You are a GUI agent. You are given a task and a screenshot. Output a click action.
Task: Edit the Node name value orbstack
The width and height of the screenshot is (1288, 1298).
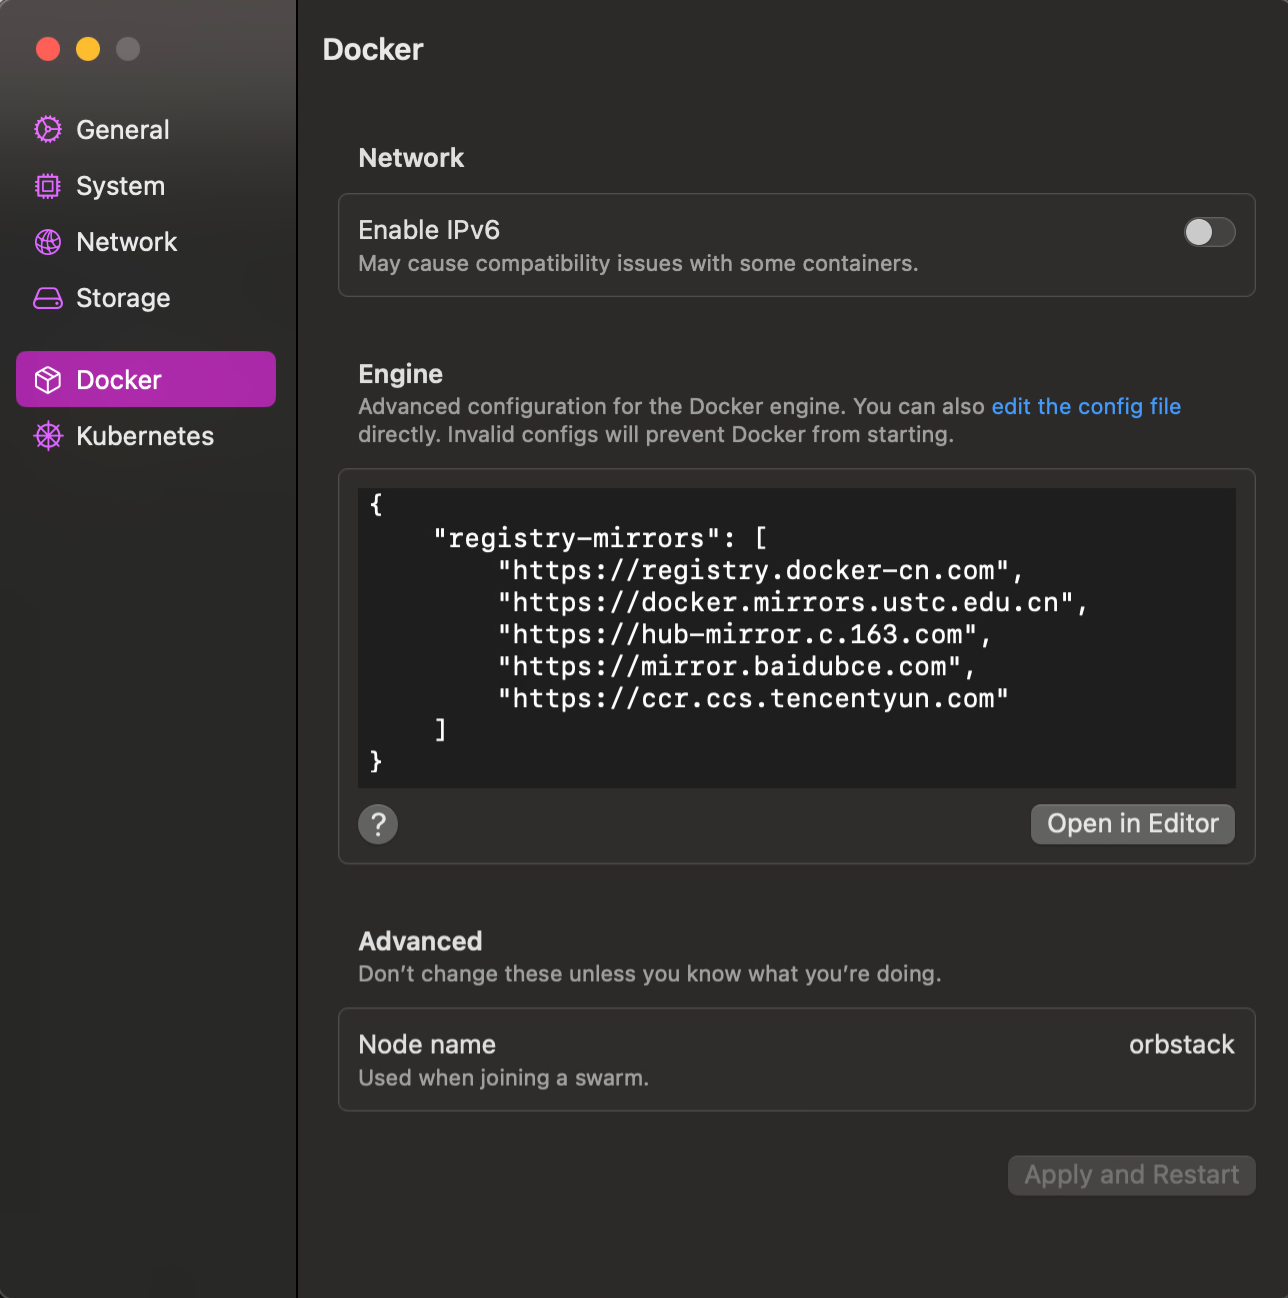(x=1181, y=1045)
